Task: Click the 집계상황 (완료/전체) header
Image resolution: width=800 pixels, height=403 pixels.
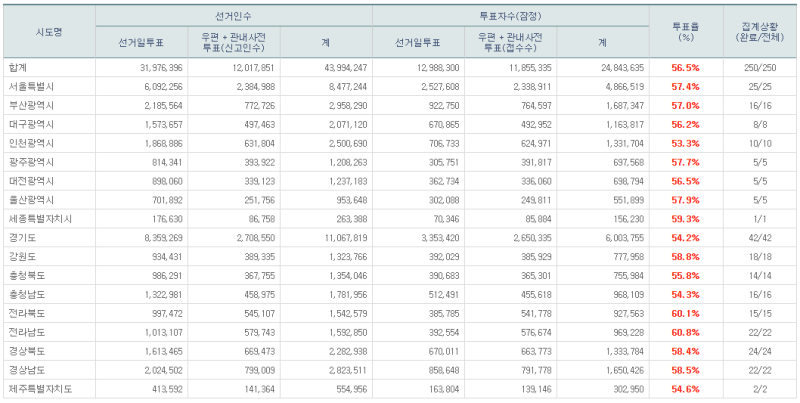Action: pyautogui.click(x=760, y=32)
